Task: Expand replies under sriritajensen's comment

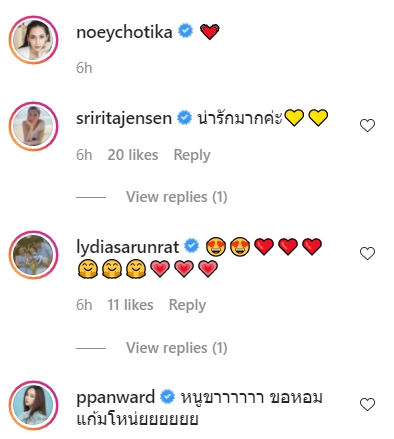Action: (x=177, y=197)
